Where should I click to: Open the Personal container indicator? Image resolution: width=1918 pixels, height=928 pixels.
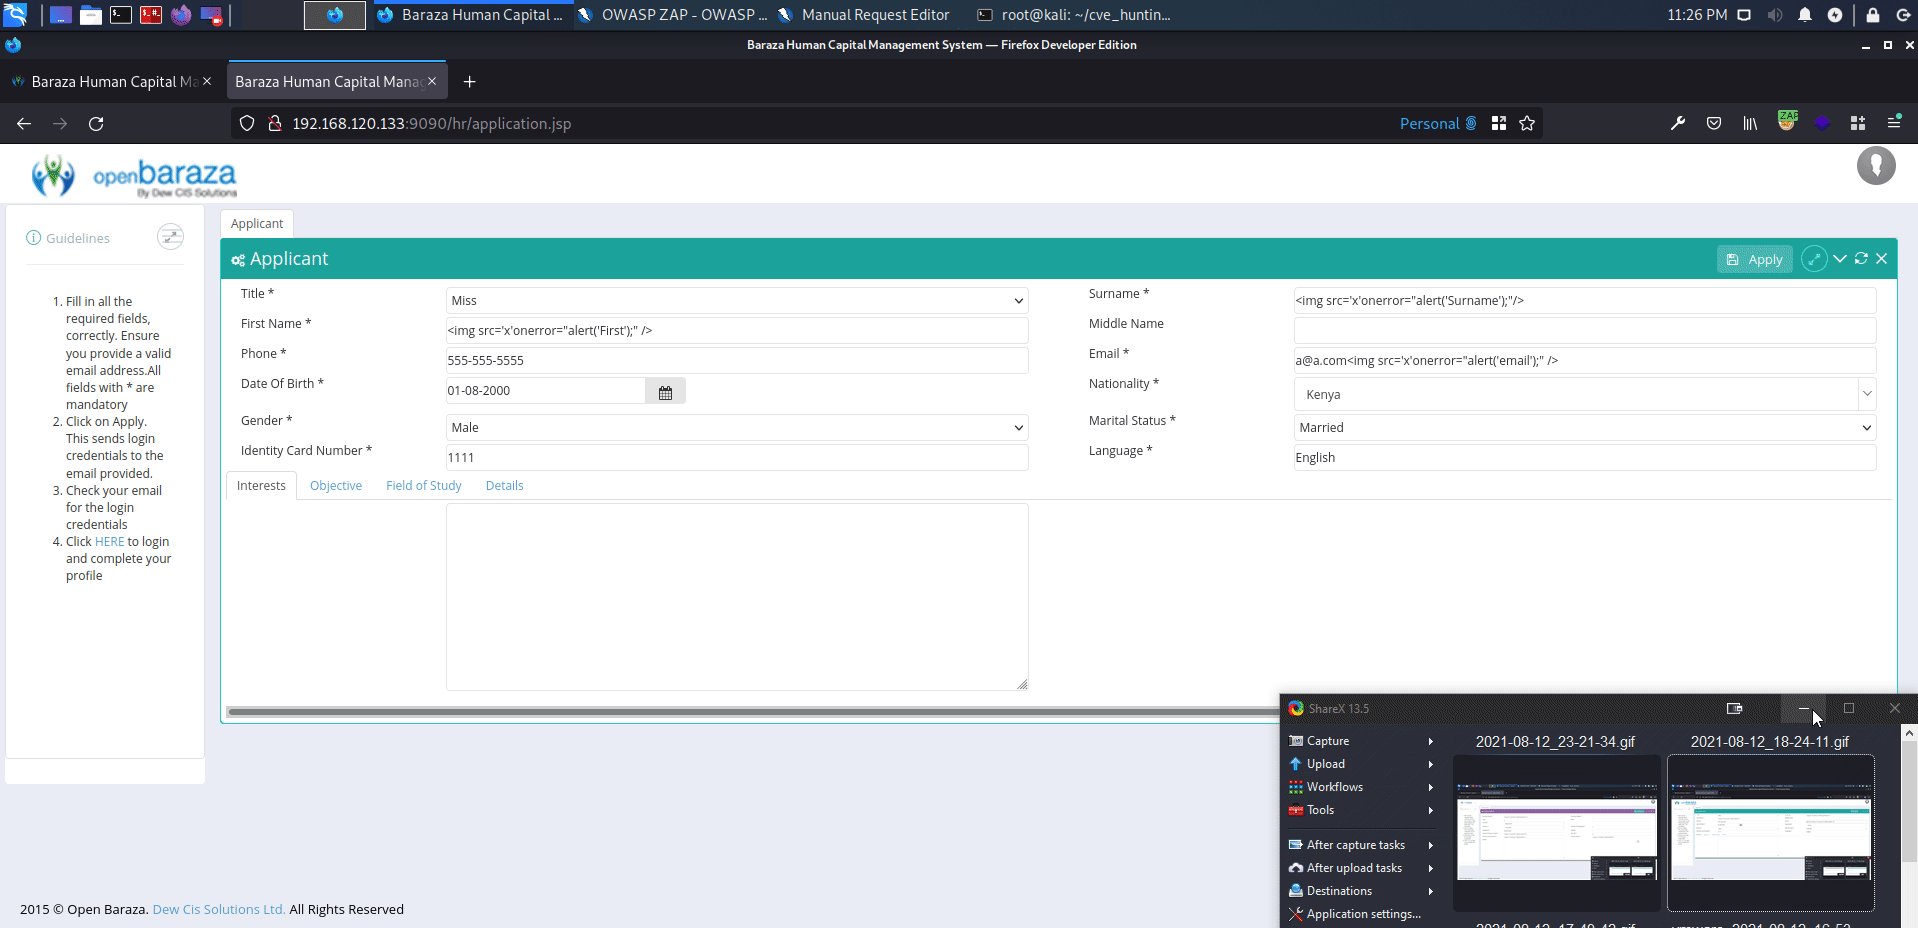[x=1438, y=124]
